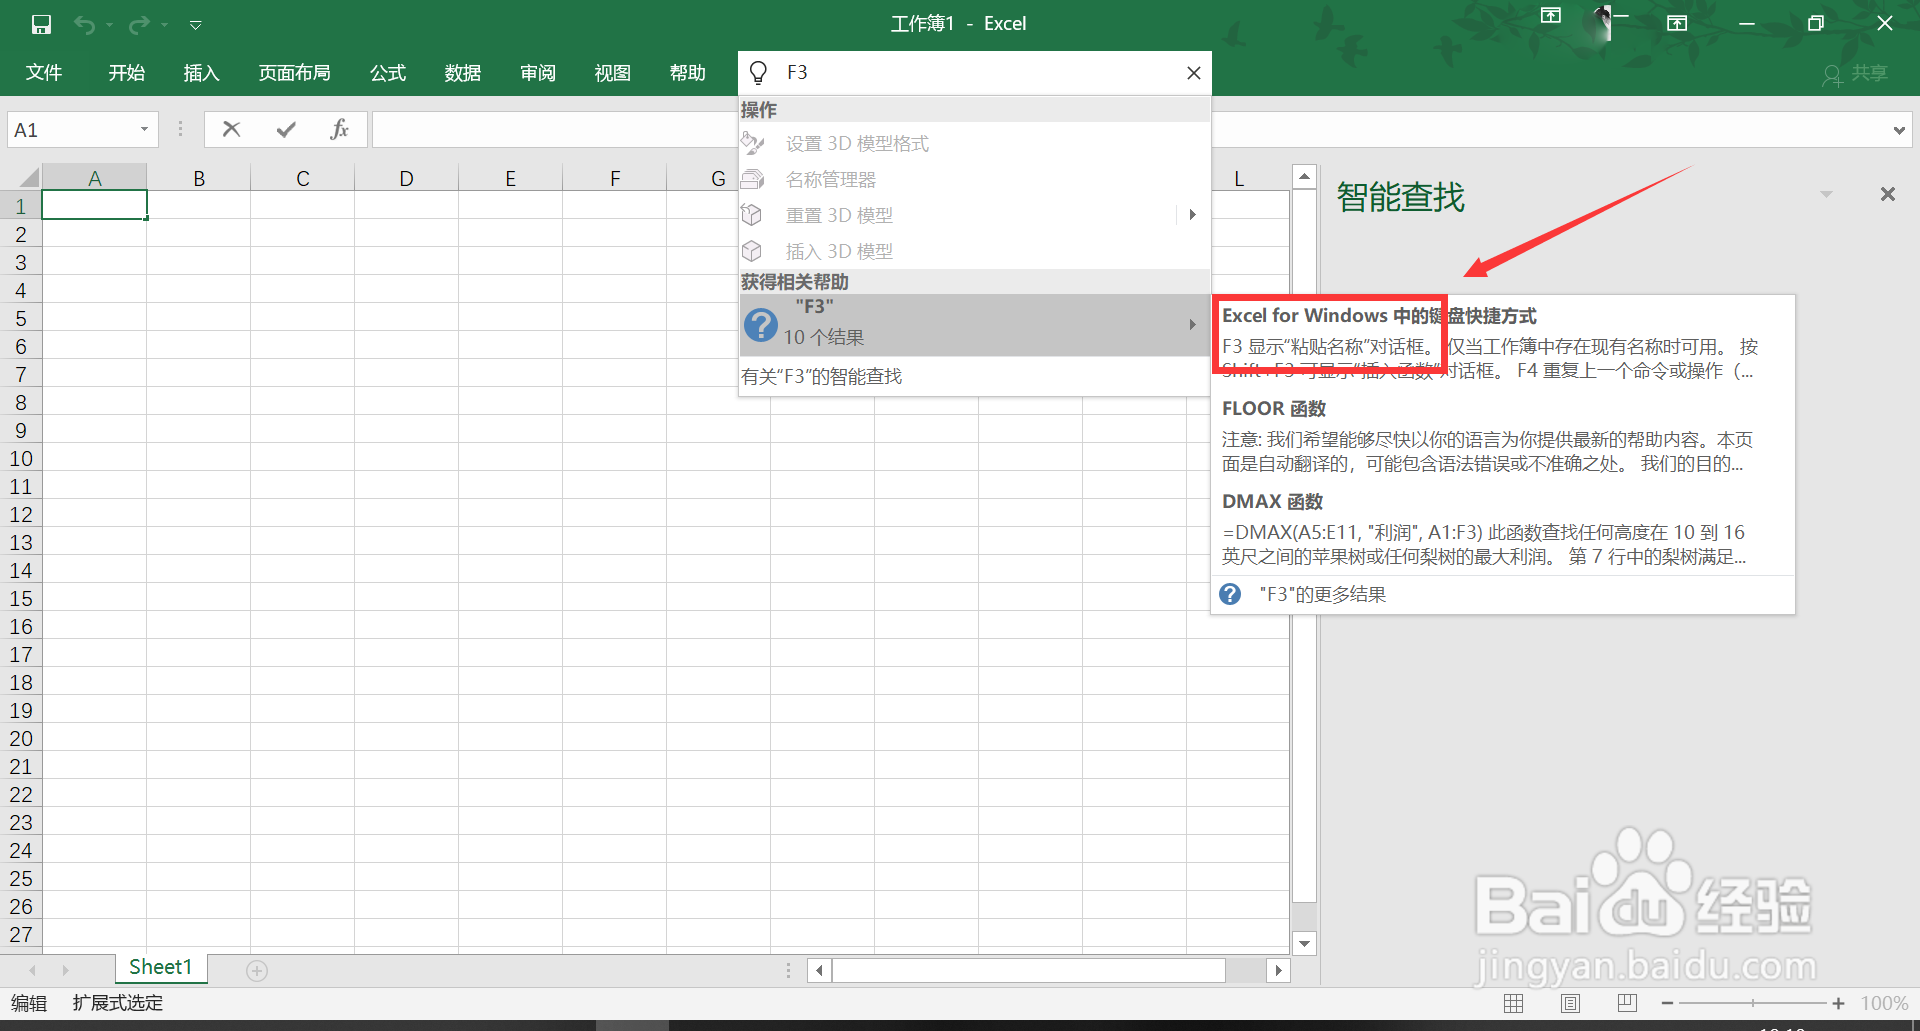Click the vertical scrollbar down arrow
Viewport: 1920px width, 1031px height.
[x=1304, y=943]
